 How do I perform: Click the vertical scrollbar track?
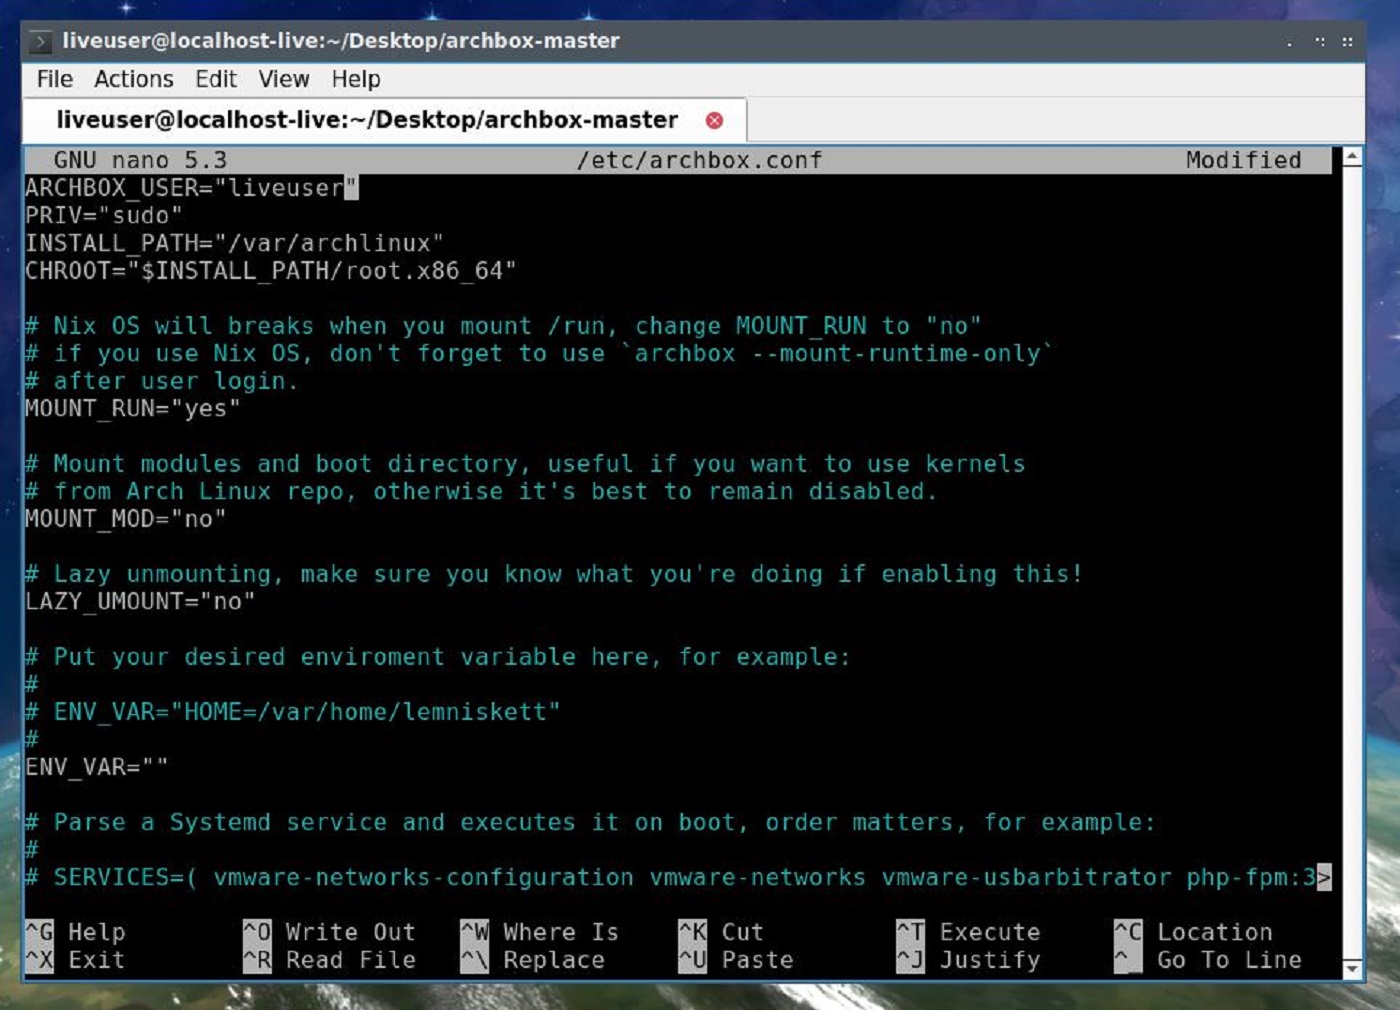(x=1352, y=562)
